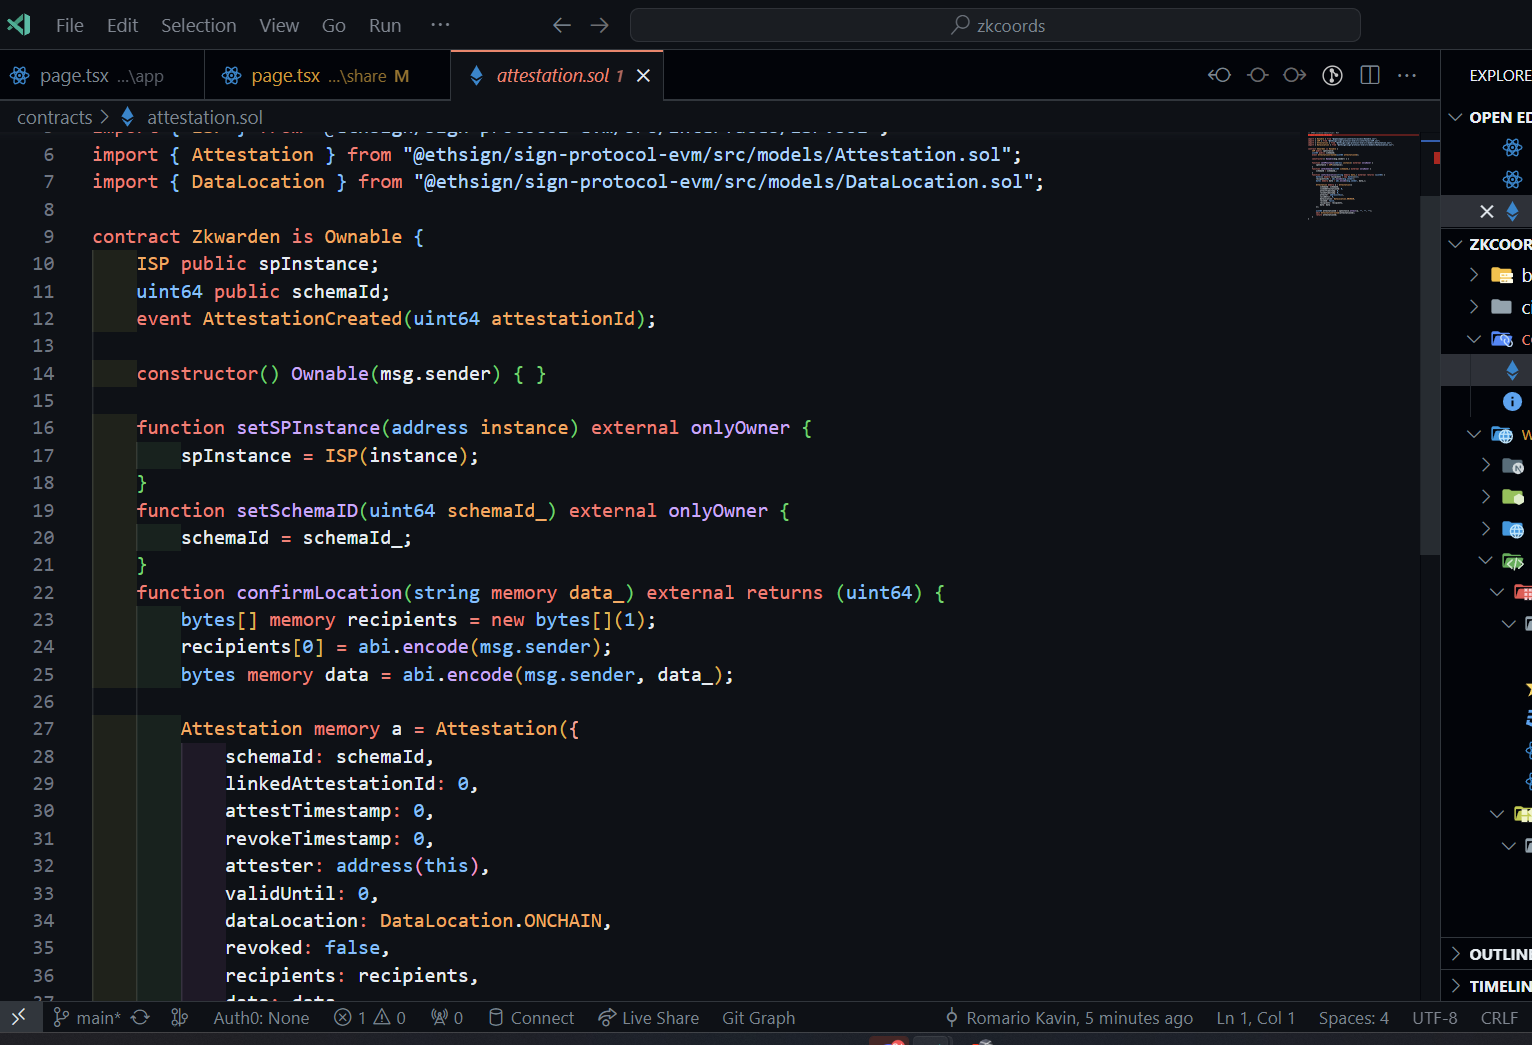
Task: Navigate forward with the right arrow
Action: pos(600,25)
